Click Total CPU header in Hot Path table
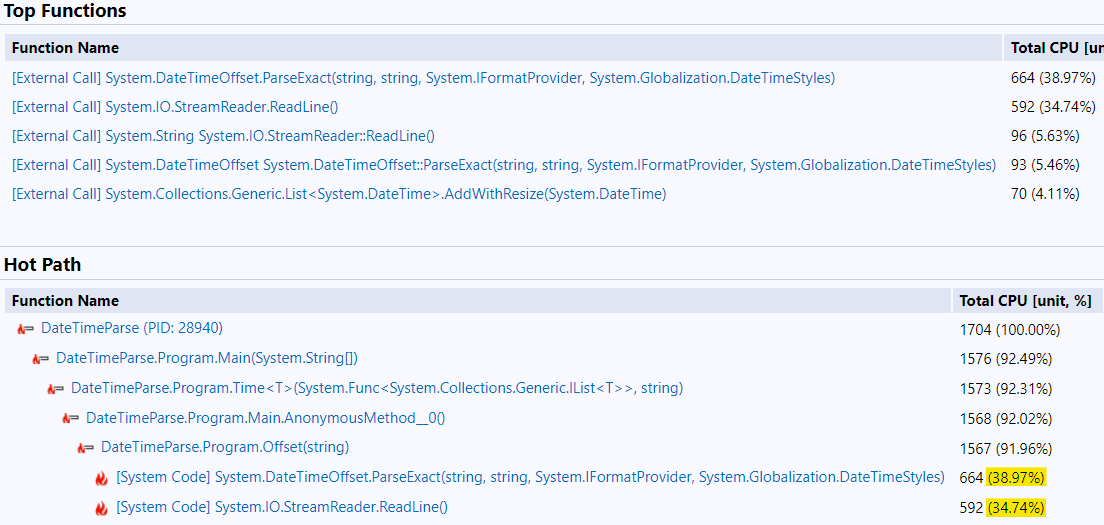Screen dimensions: 1104x525 tap(1024, 301)
